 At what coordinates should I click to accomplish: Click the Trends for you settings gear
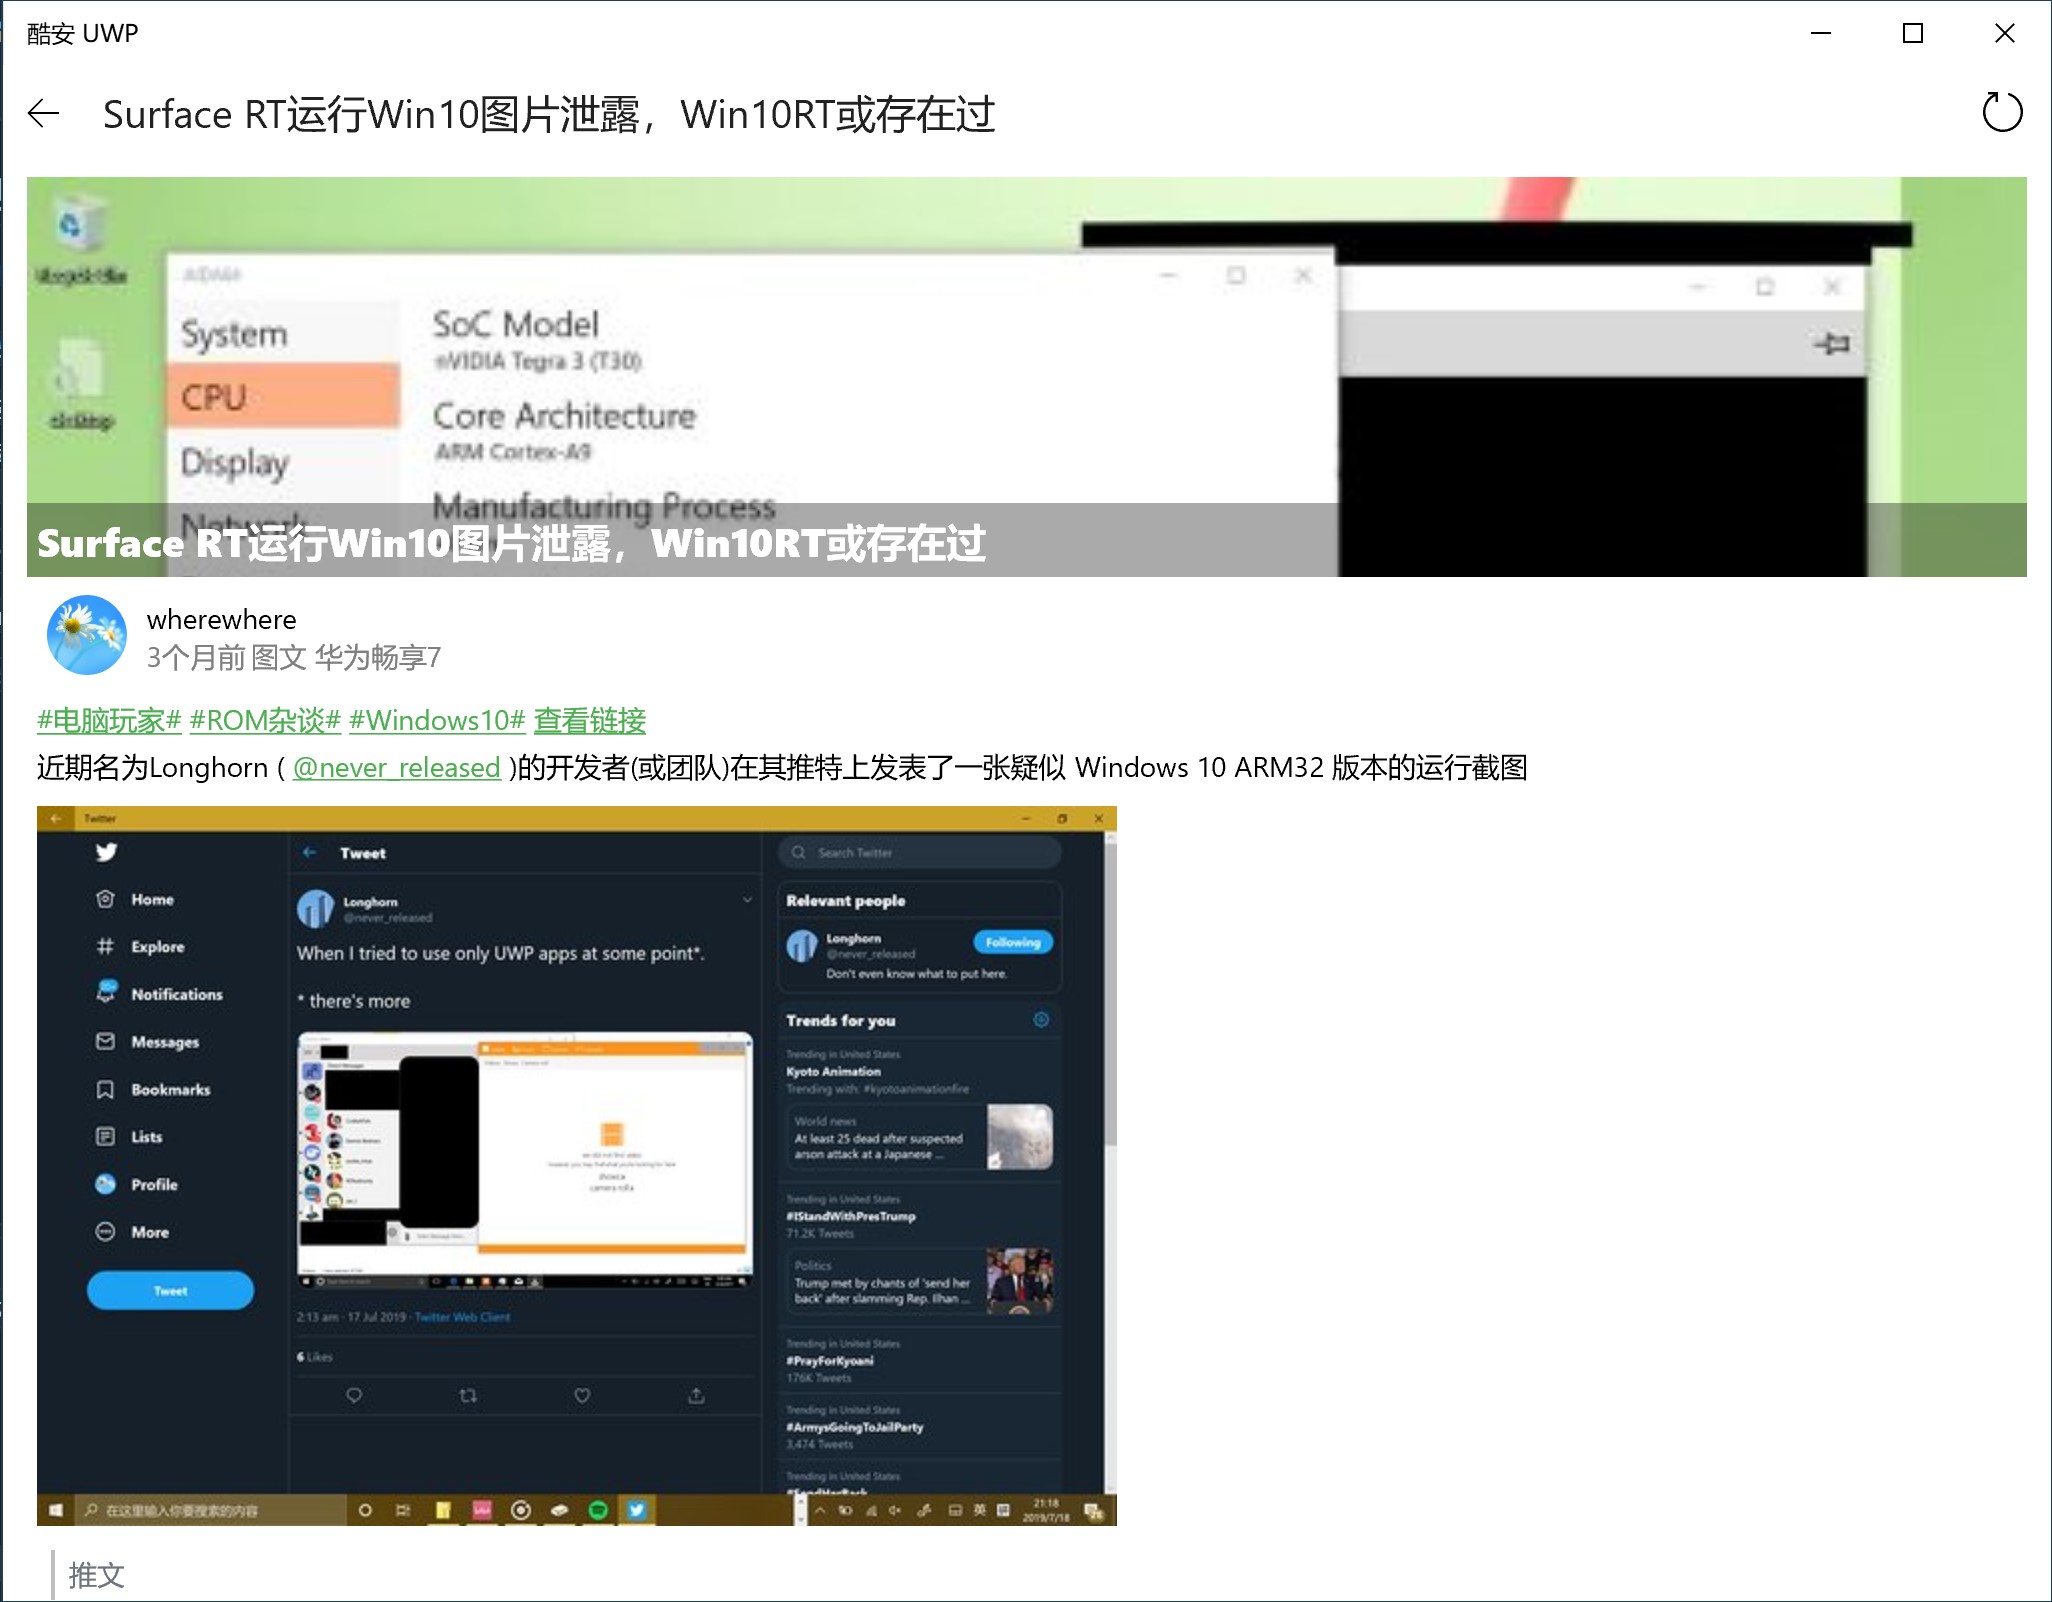click(x=1041, y=1020)
